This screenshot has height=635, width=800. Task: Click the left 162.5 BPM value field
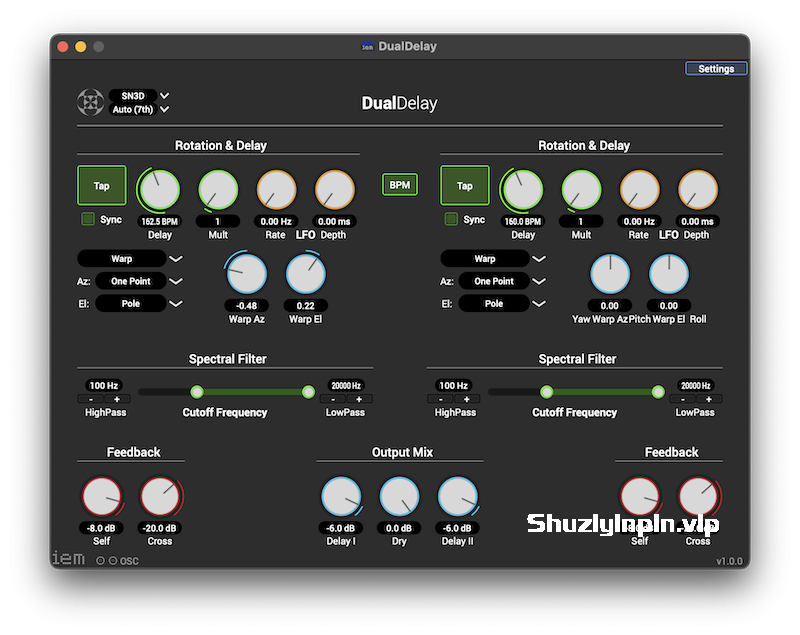pos(160,221)
